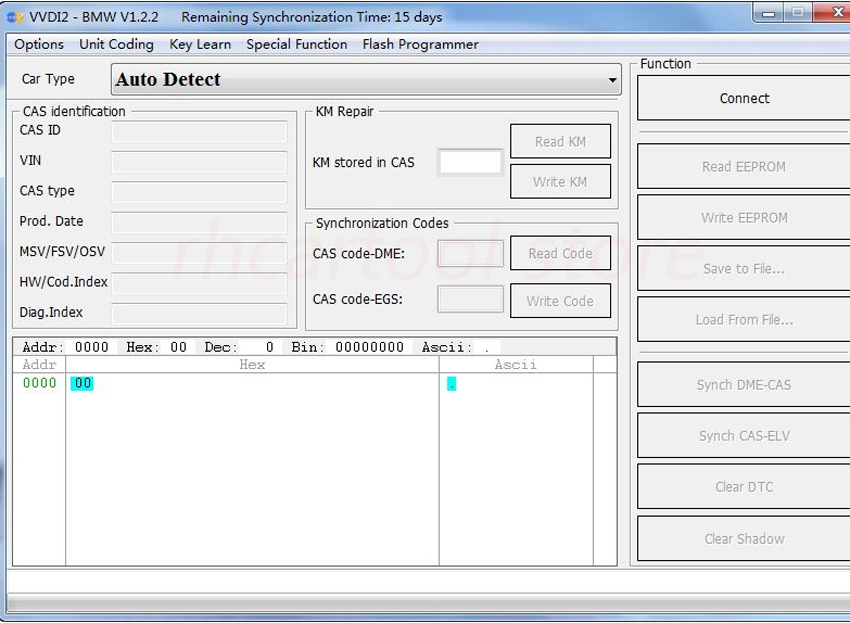This screenshot has width=850, height=623.
Task: Click the VIN field
Action: (x=199, y=162)
